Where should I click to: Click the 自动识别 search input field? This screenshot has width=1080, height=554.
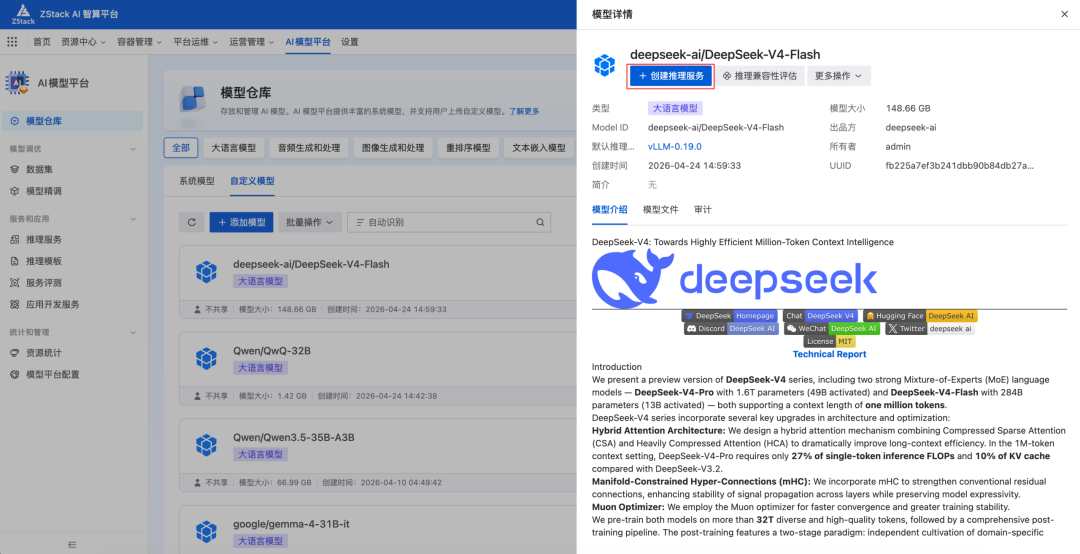coord(449,223)
